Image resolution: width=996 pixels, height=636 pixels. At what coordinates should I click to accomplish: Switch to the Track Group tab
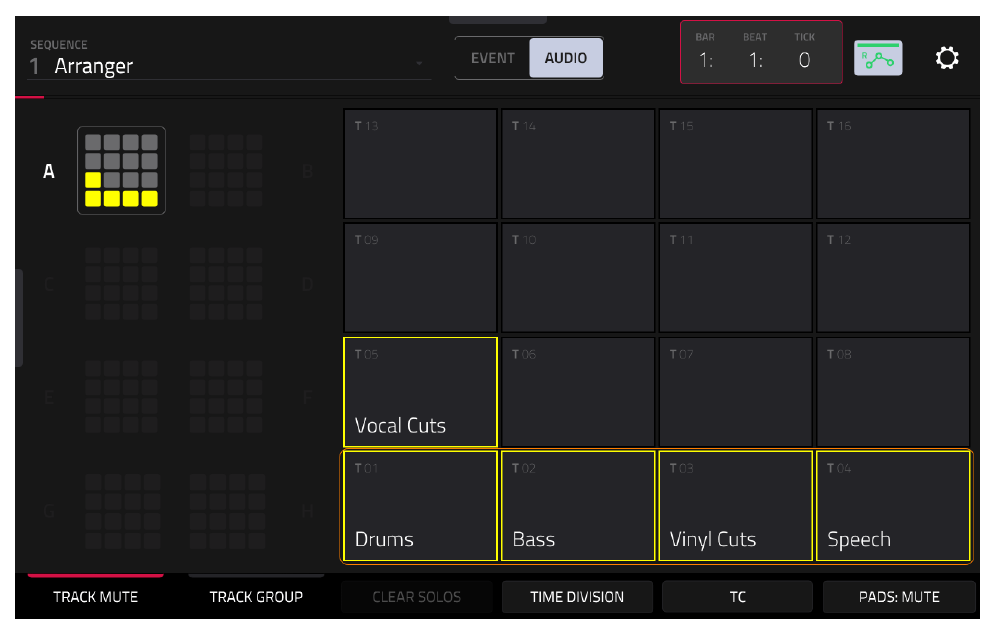click(x=256, y=597)
